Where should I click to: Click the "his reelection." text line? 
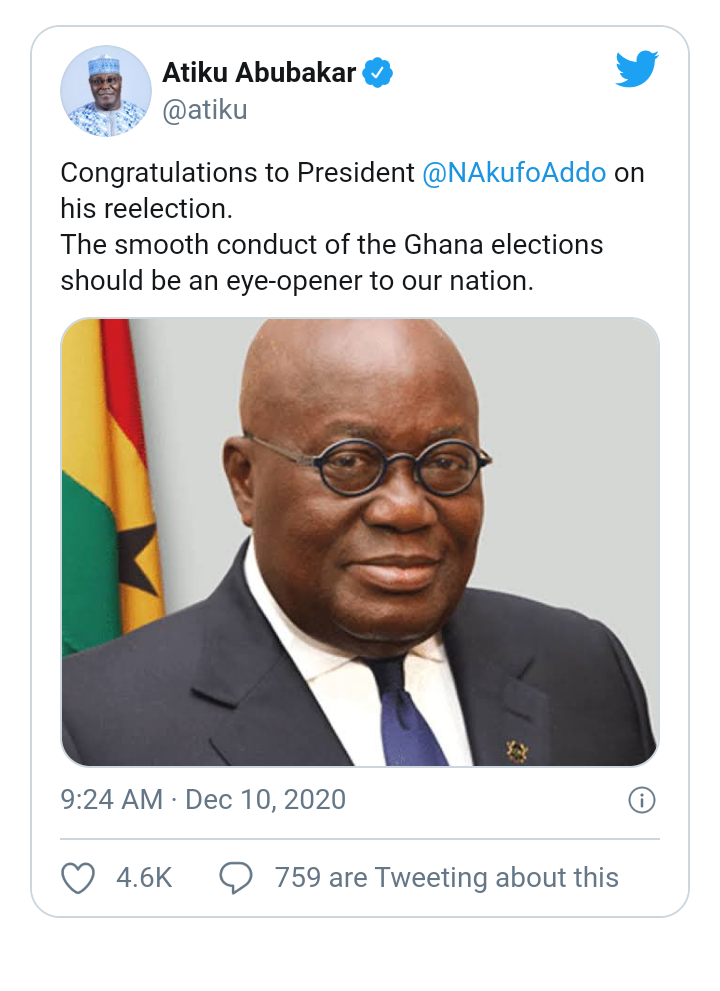click(x=146, y=208)
